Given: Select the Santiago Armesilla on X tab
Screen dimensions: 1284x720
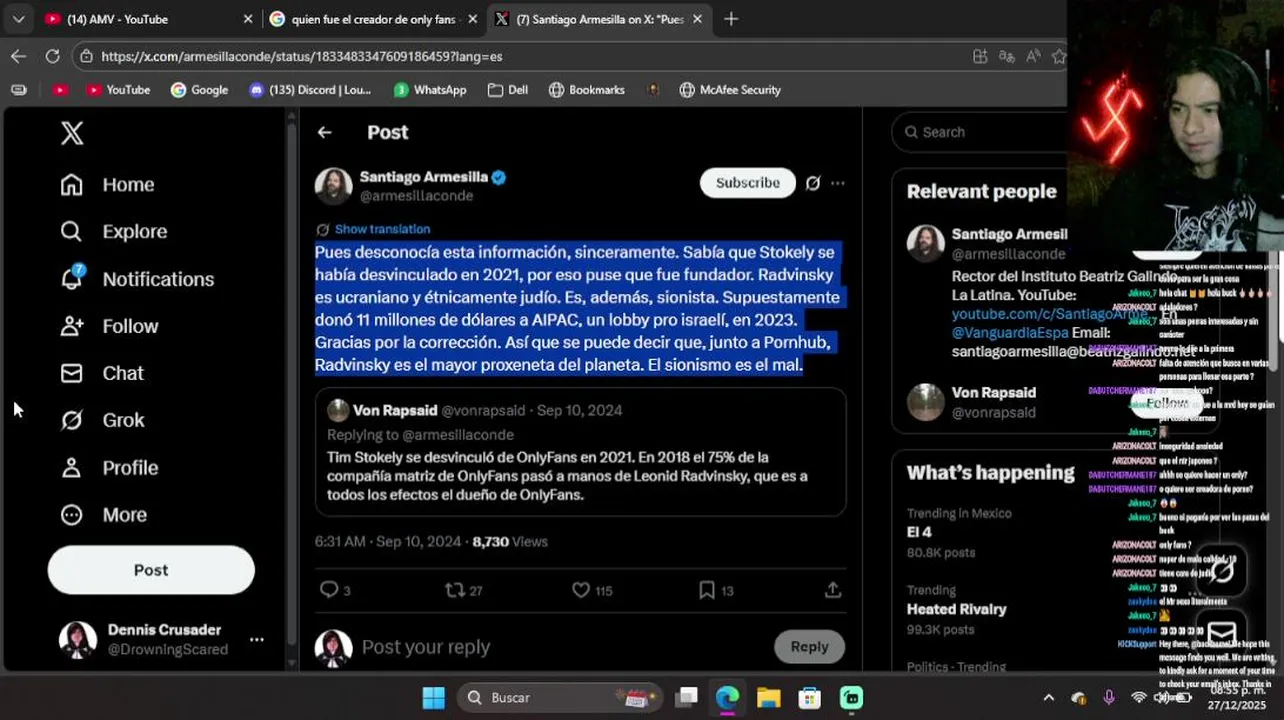Looking at the screenshot, I should click(598, 19).
